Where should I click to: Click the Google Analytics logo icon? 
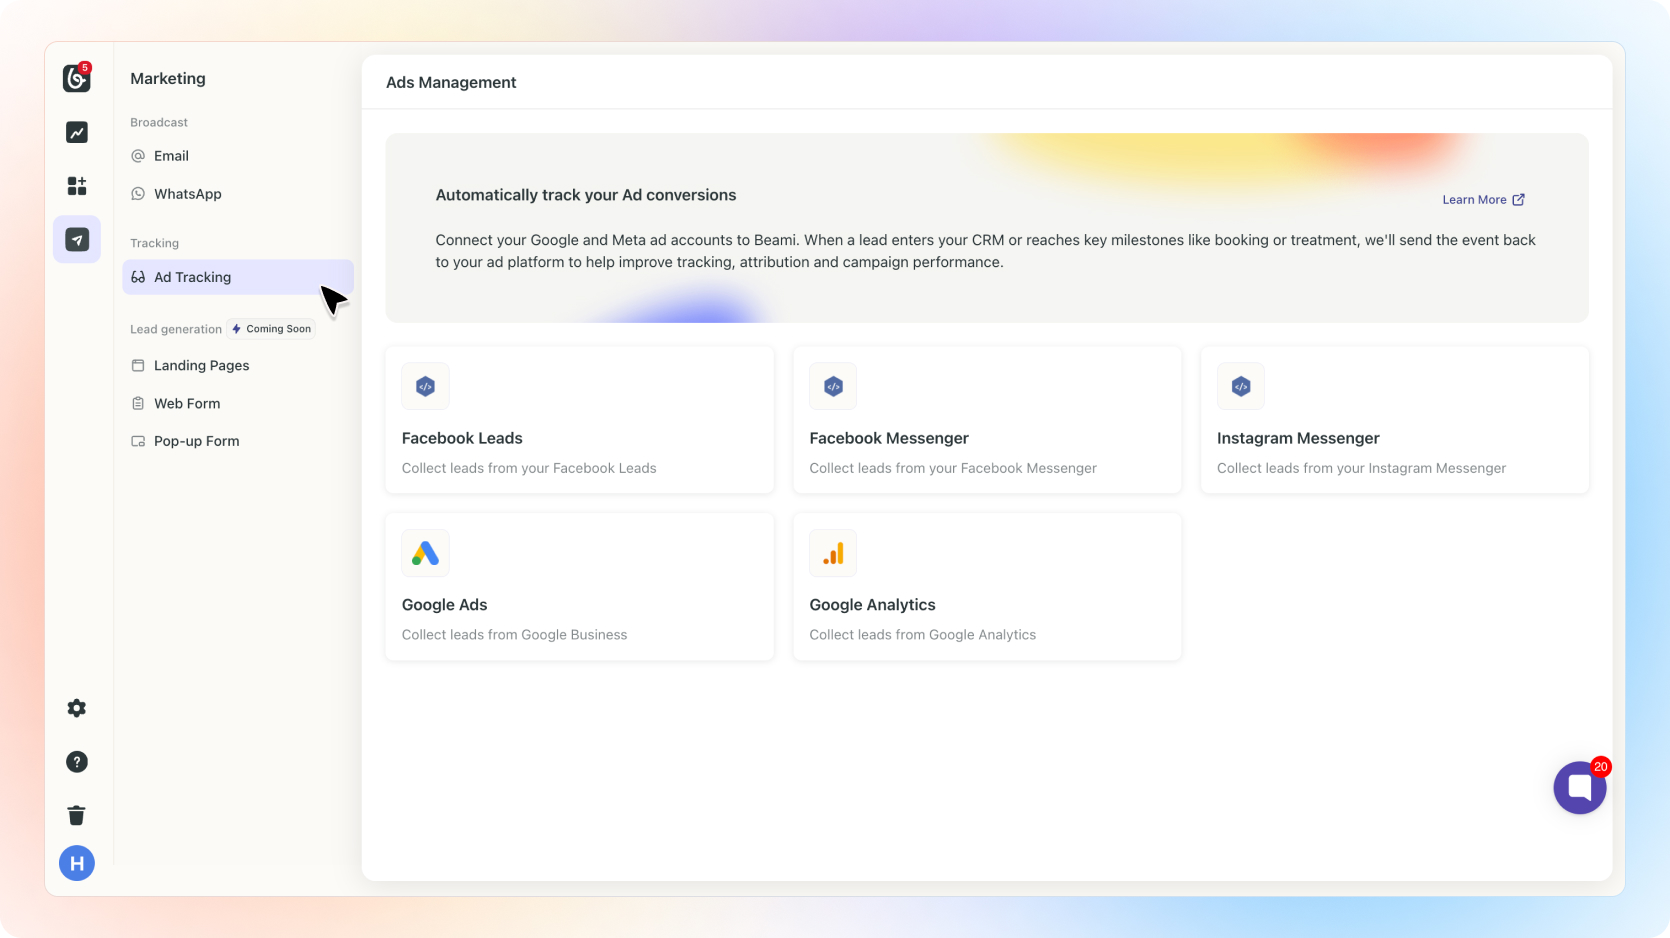(x=833, y=553)
